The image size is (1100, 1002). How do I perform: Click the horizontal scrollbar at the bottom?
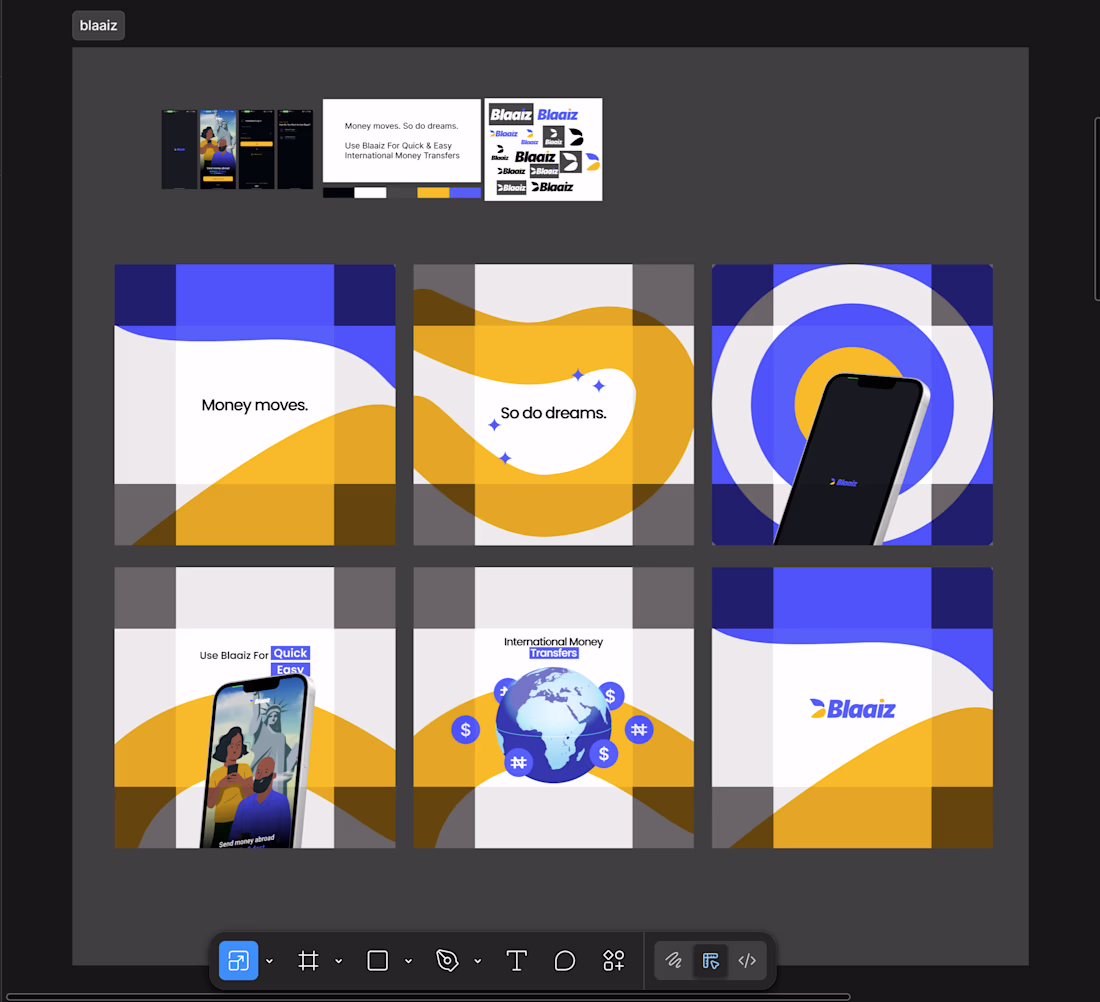point(428,996)
